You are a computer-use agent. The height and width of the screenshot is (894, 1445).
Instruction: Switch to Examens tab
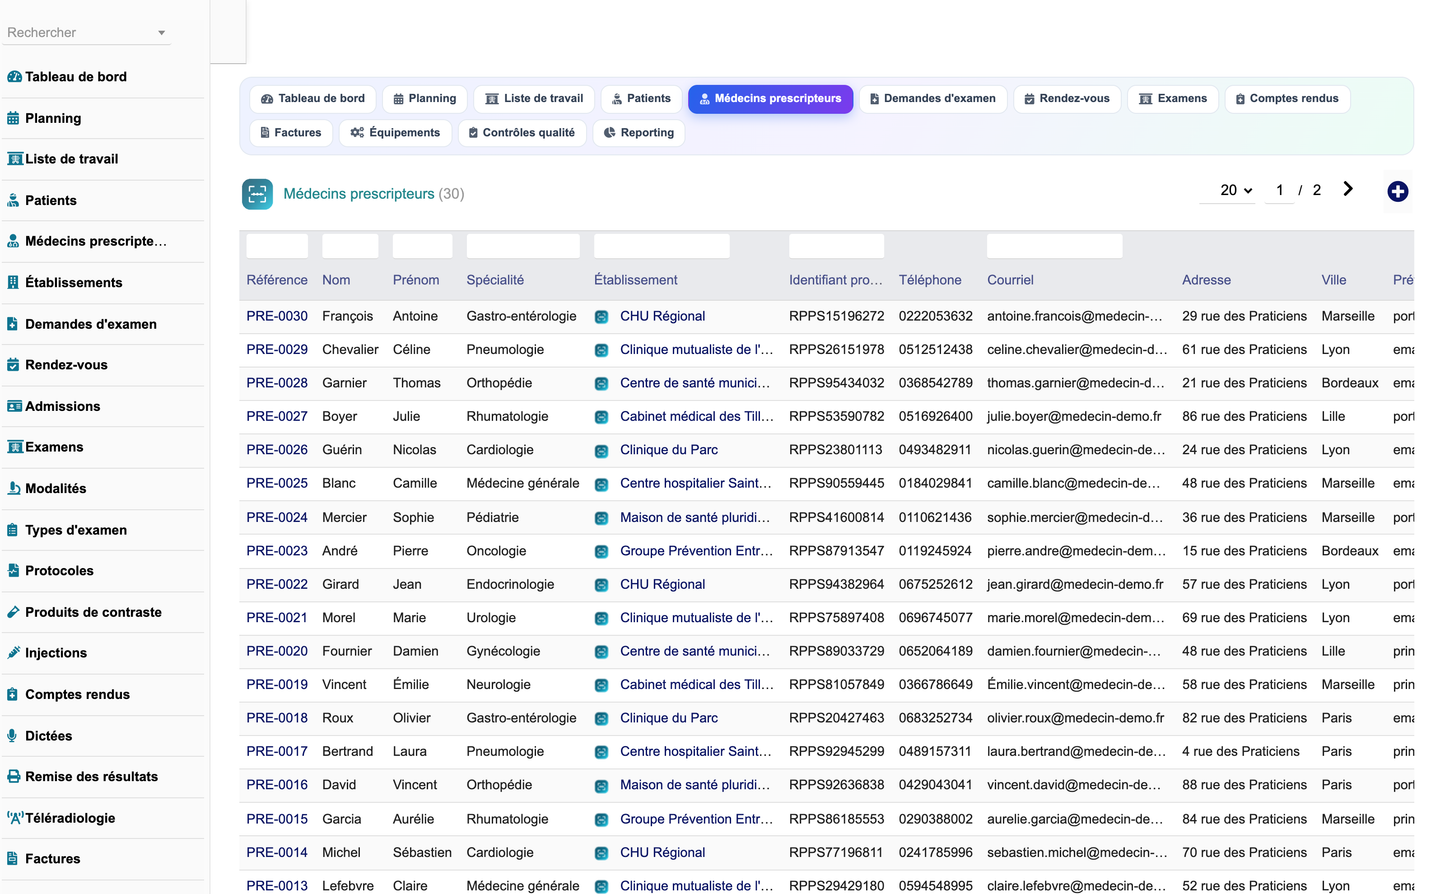point(1173,99)
